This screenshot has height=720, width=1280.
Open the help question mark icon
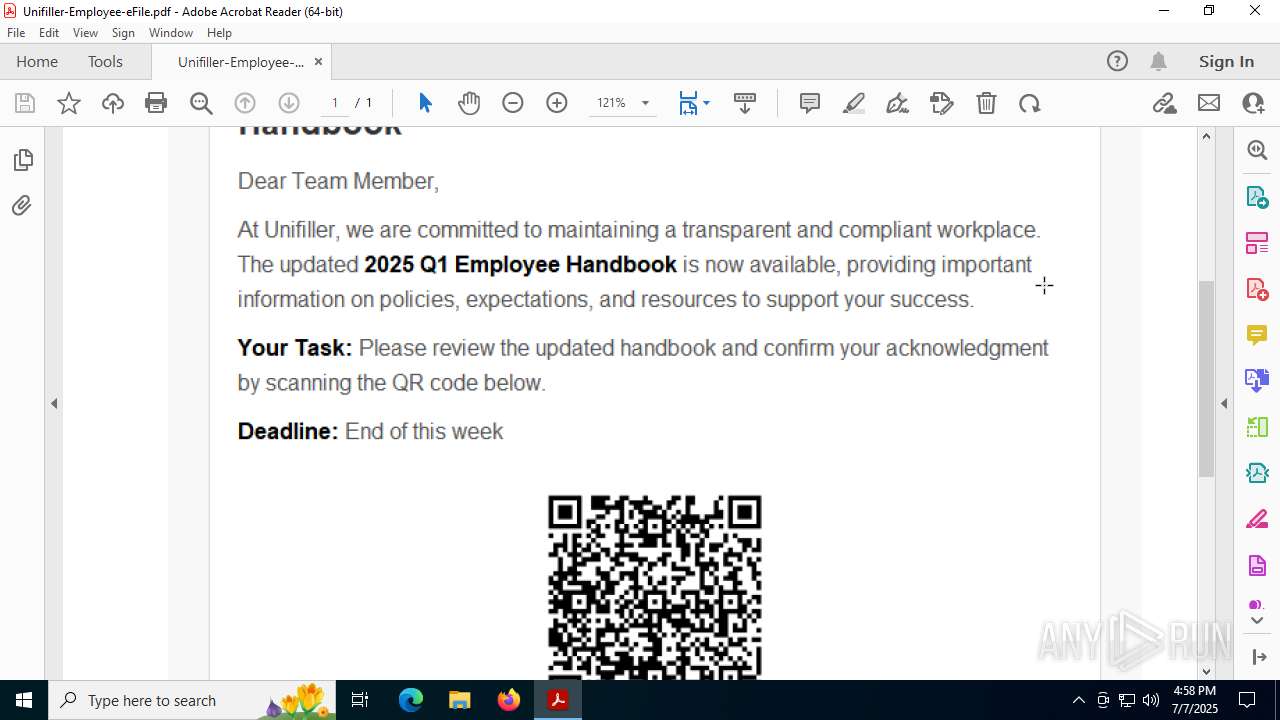(x=1117, y=61)
